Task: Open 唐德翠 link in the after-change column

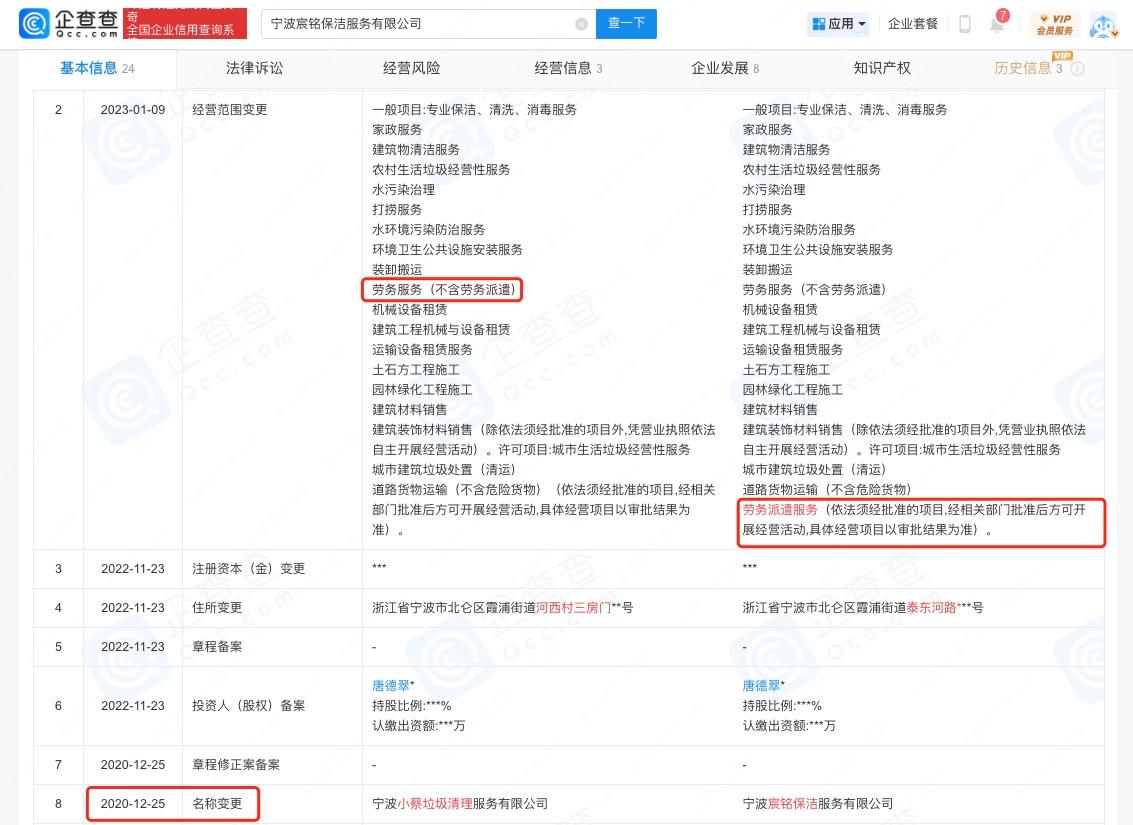Action: [762, 686]
